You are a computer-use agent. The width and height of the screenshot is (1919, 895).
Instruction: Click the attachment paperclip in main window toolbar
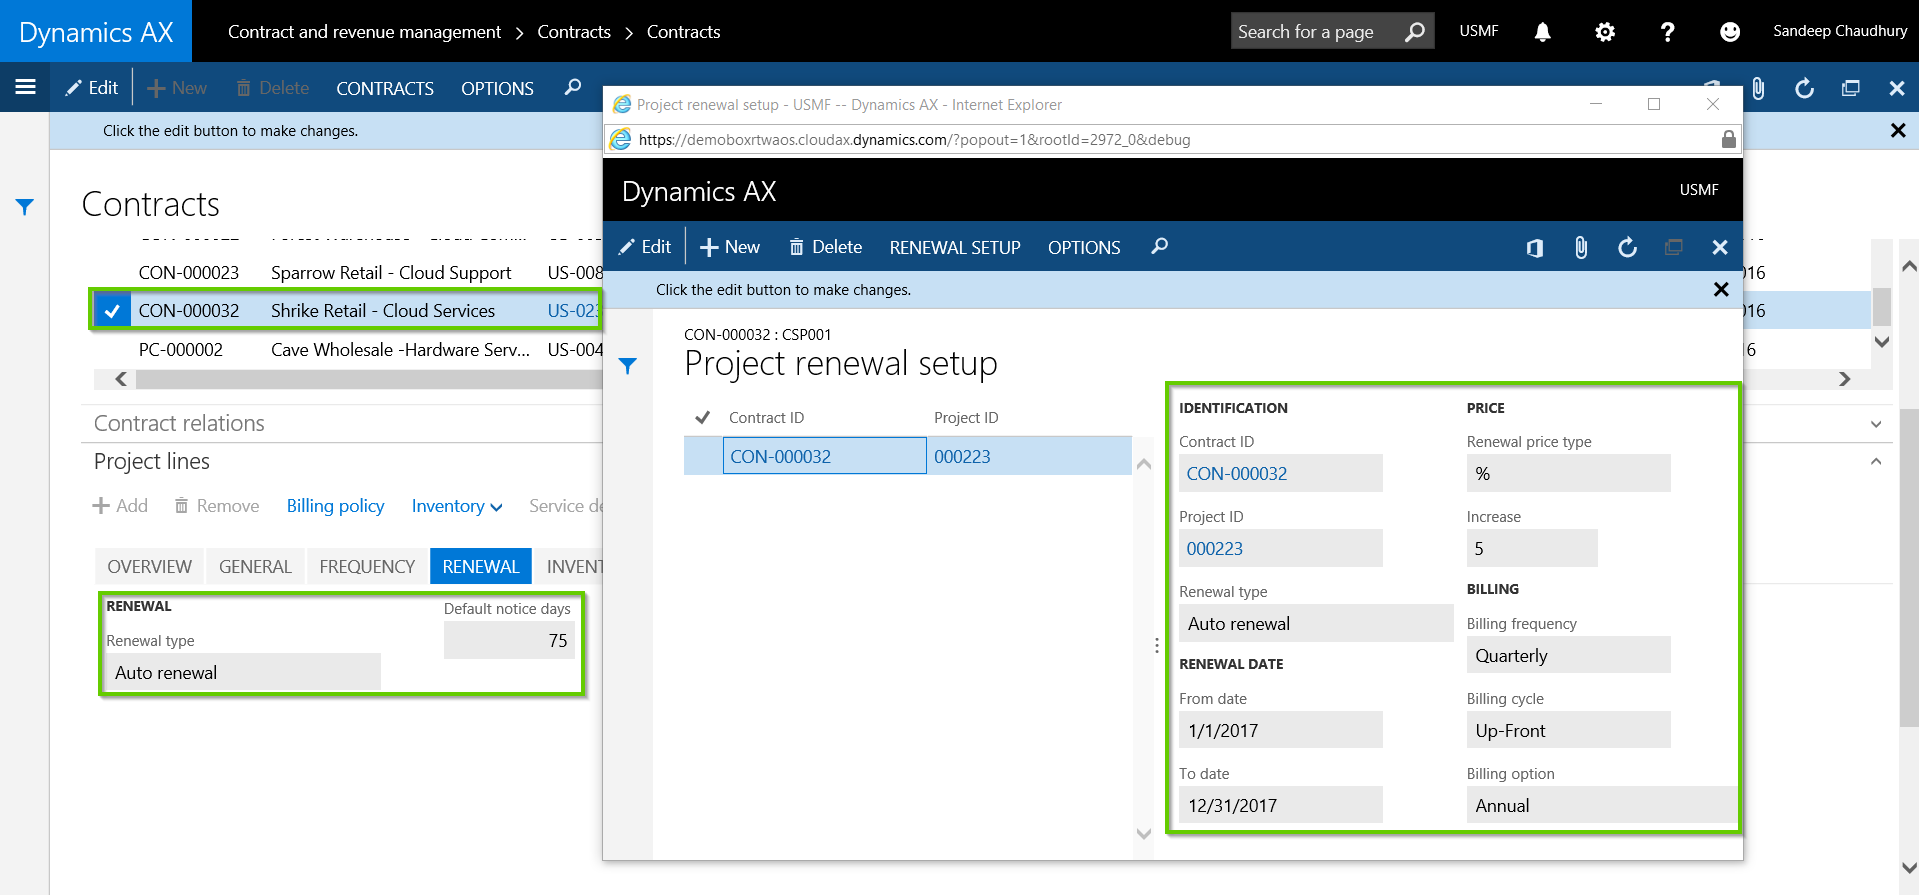click(1758, 88)
